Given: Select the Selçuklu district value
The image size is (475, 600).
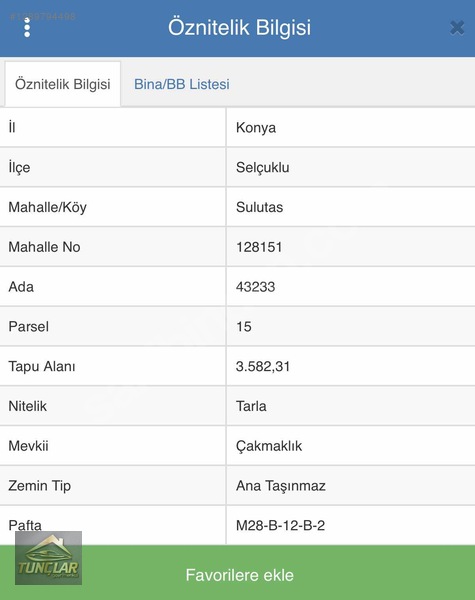Looking at the screenshot, I should 263,168.
